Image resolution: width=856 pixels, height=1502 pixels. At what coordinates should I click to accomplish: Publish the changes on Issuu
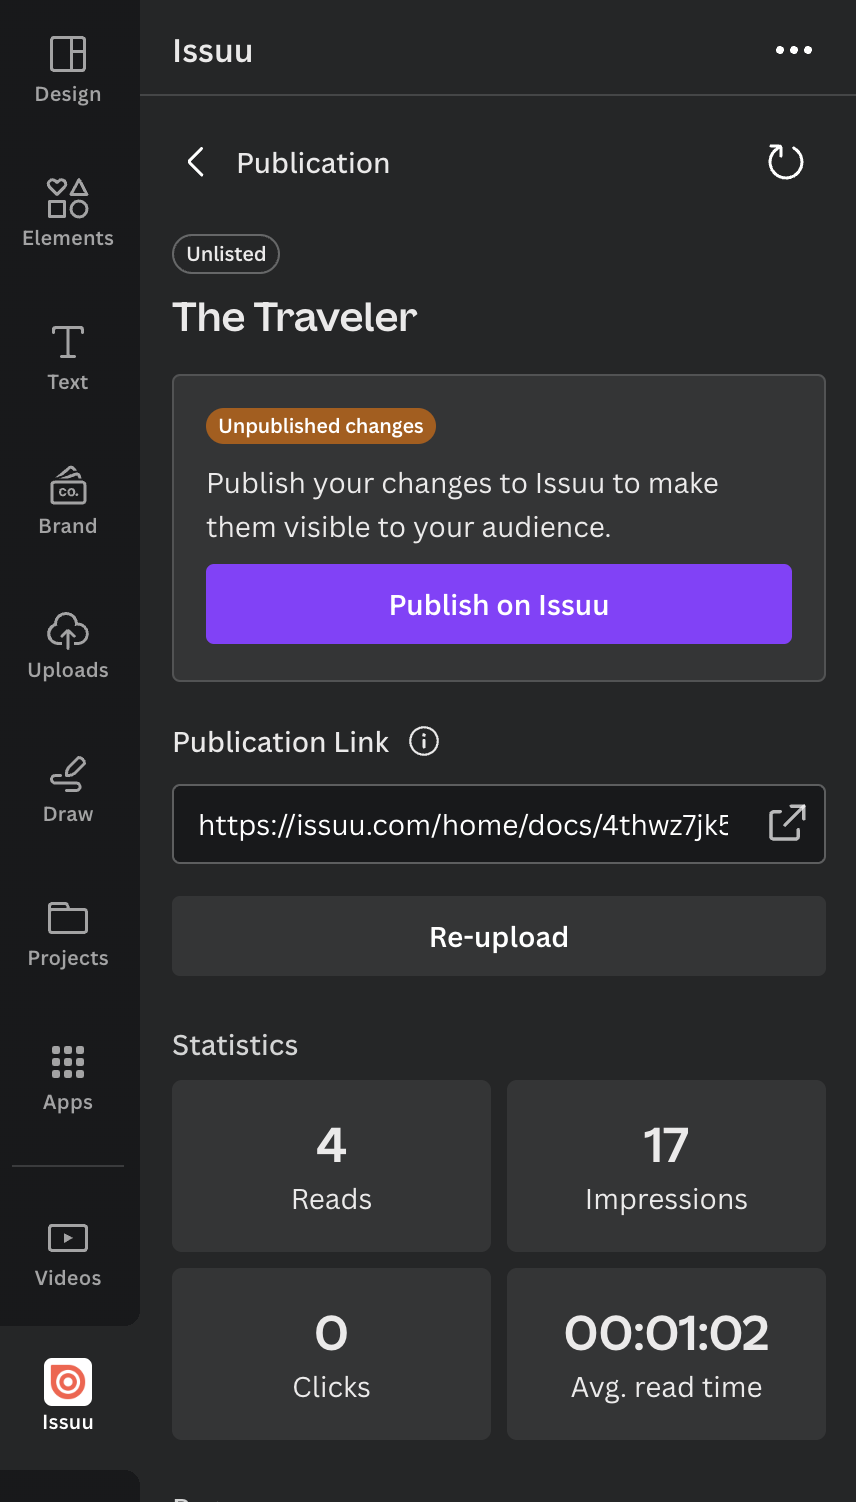click(x=498, y=604)
